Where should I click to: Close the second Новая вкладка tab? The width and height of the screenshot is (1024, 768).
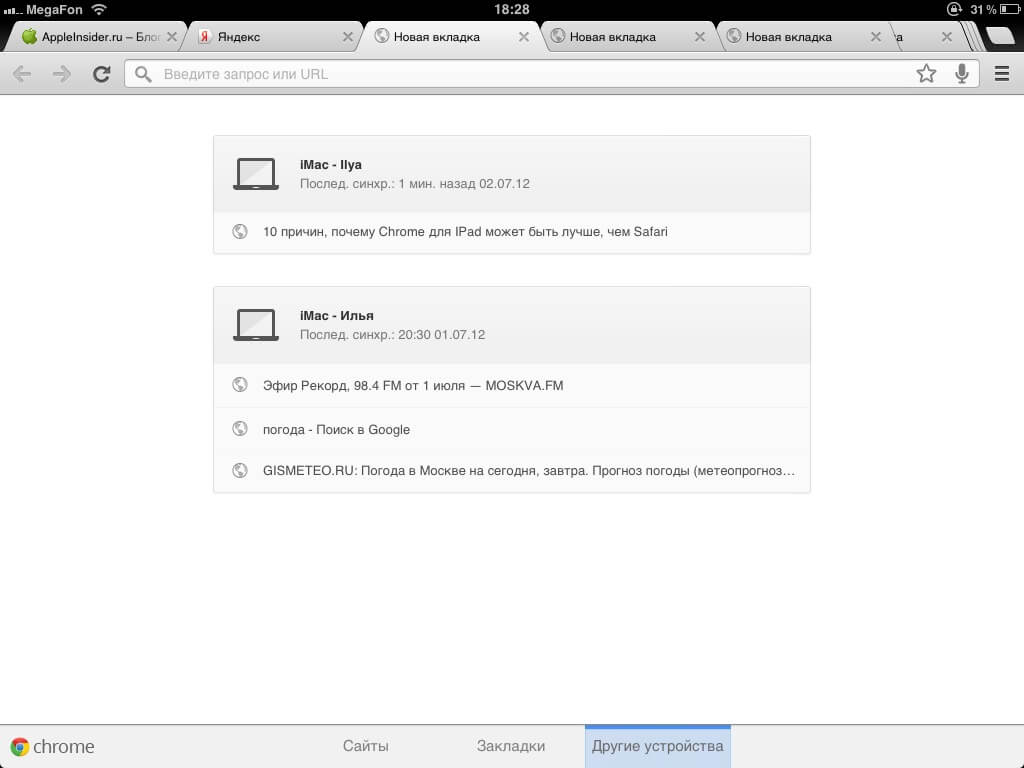coord(700,37)
